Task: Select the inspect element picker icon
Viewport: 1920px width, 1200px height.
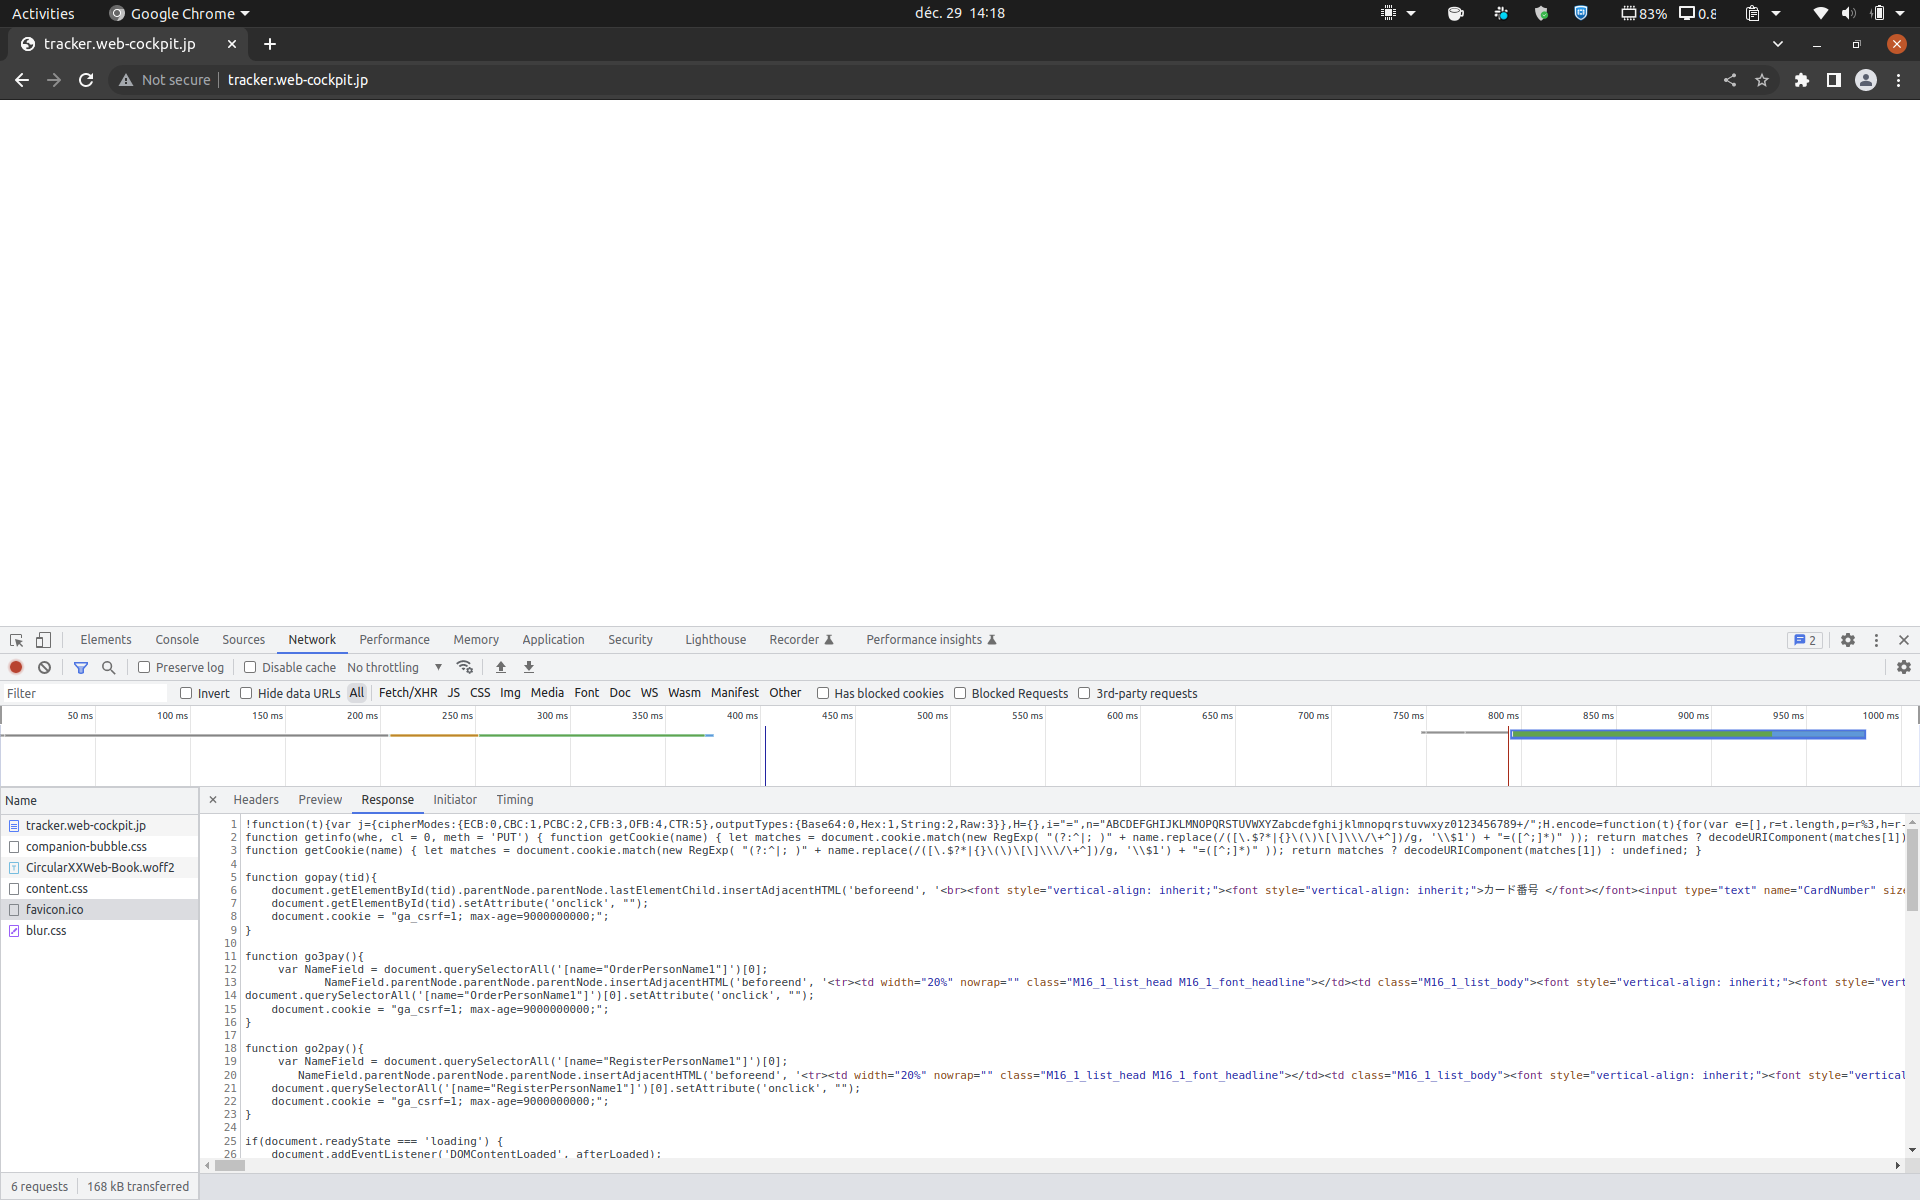Action: 16,640
